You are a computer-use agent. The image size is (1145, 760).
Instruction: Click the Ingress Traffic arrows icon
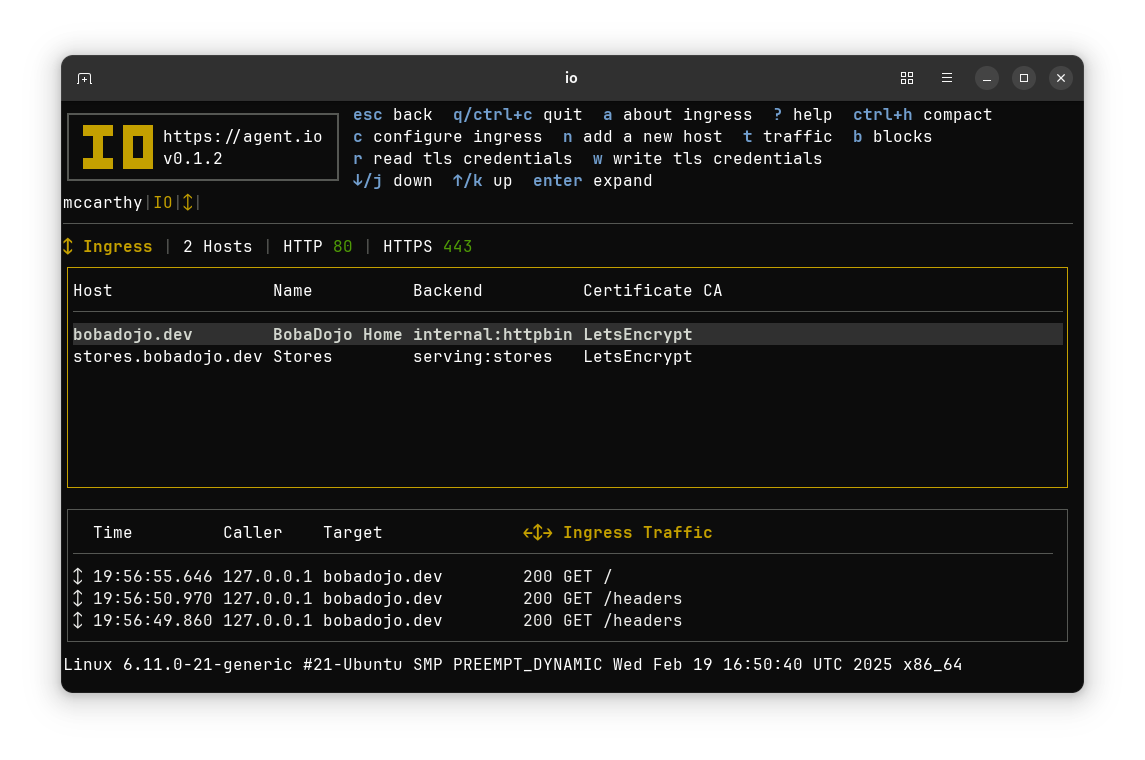pyautogui.click(x=537, y=533)
